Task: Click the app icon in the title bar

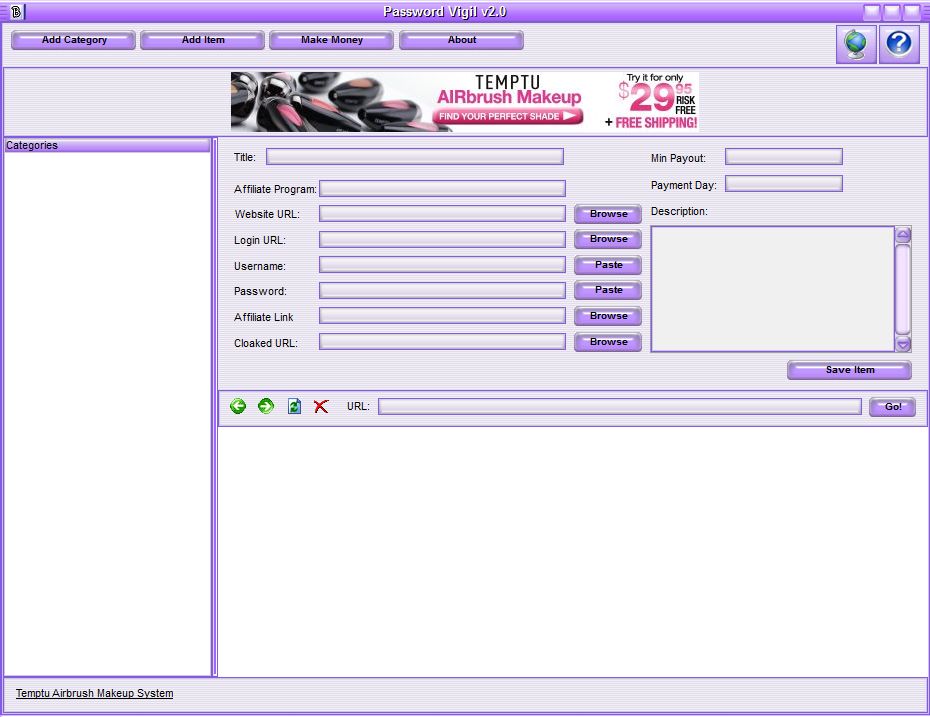Action: [16, 11]
